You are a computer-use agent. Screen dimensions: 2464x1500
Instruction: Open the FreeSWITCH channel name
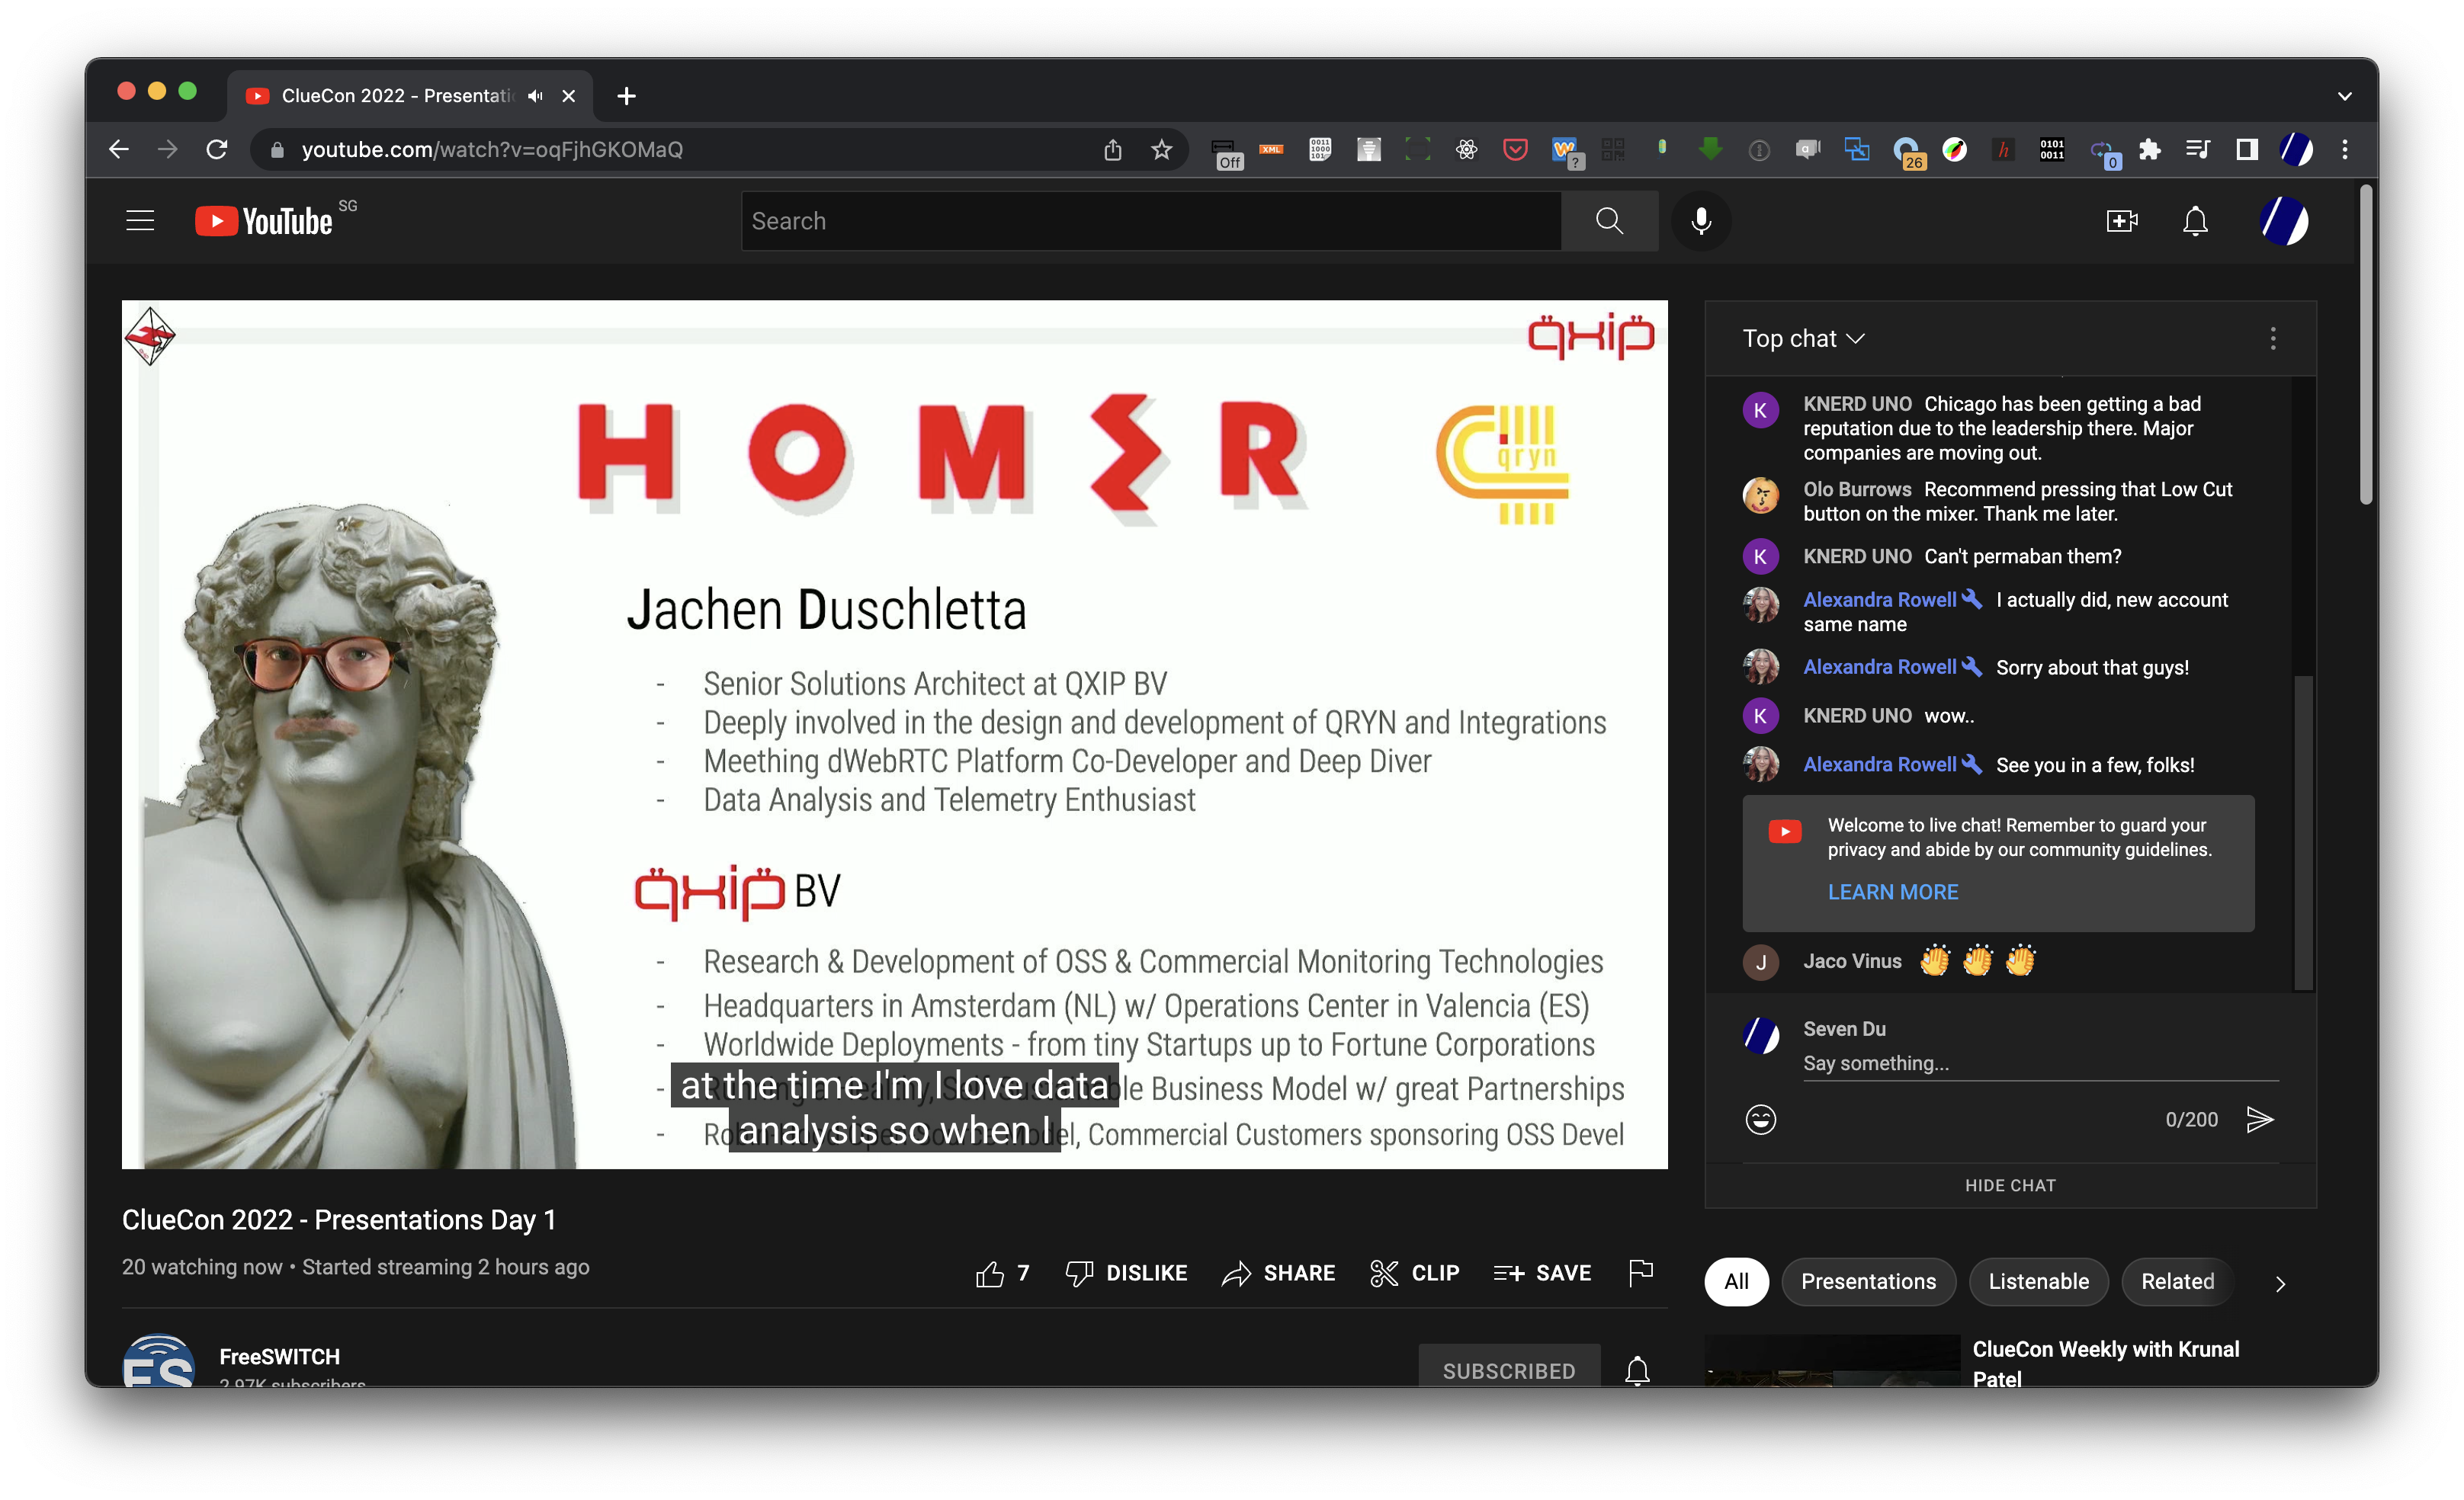point(279,1356)
